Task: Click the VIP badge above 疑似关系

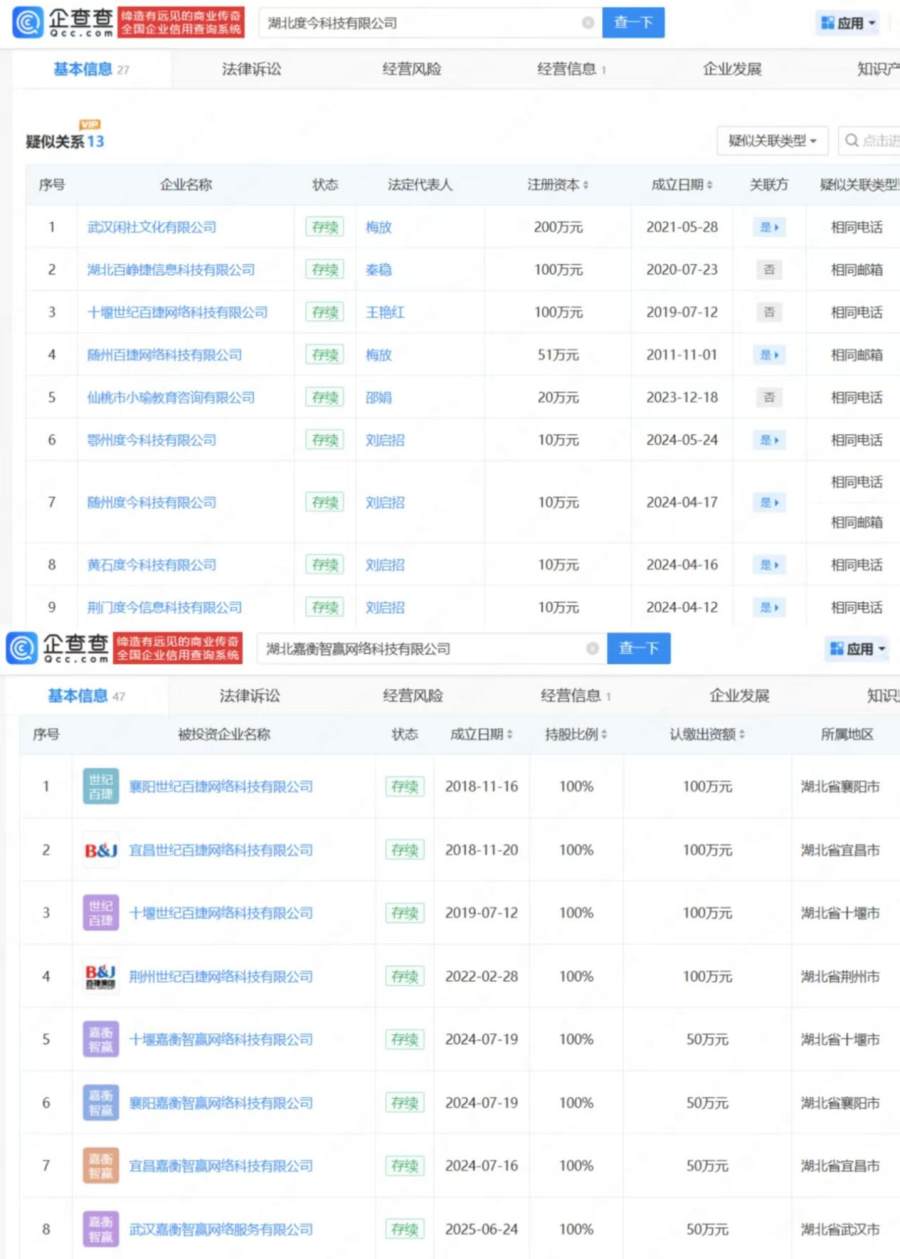Action: pyautogui.click(x=89, y=125)
